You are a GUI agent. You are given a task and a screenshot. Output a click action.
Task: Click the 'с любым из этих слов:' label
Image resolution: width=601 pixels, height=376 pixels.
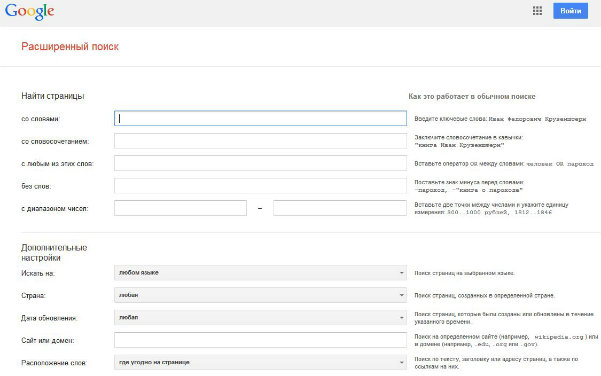tap(57, 164)
